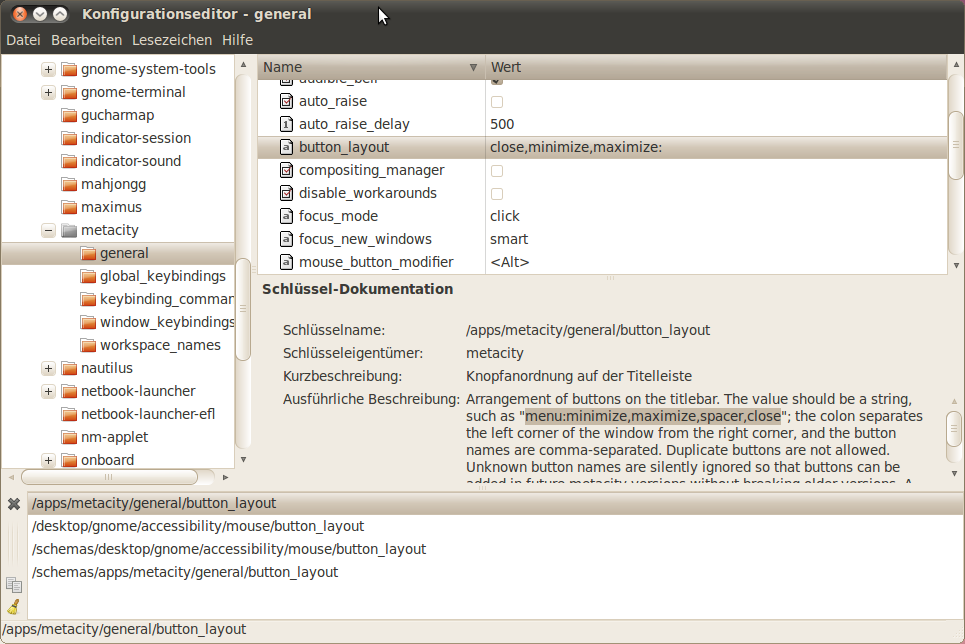This screenshot has width=965, height=644.
Task: Click the Name column sort arrow
Action: (473, 67)
